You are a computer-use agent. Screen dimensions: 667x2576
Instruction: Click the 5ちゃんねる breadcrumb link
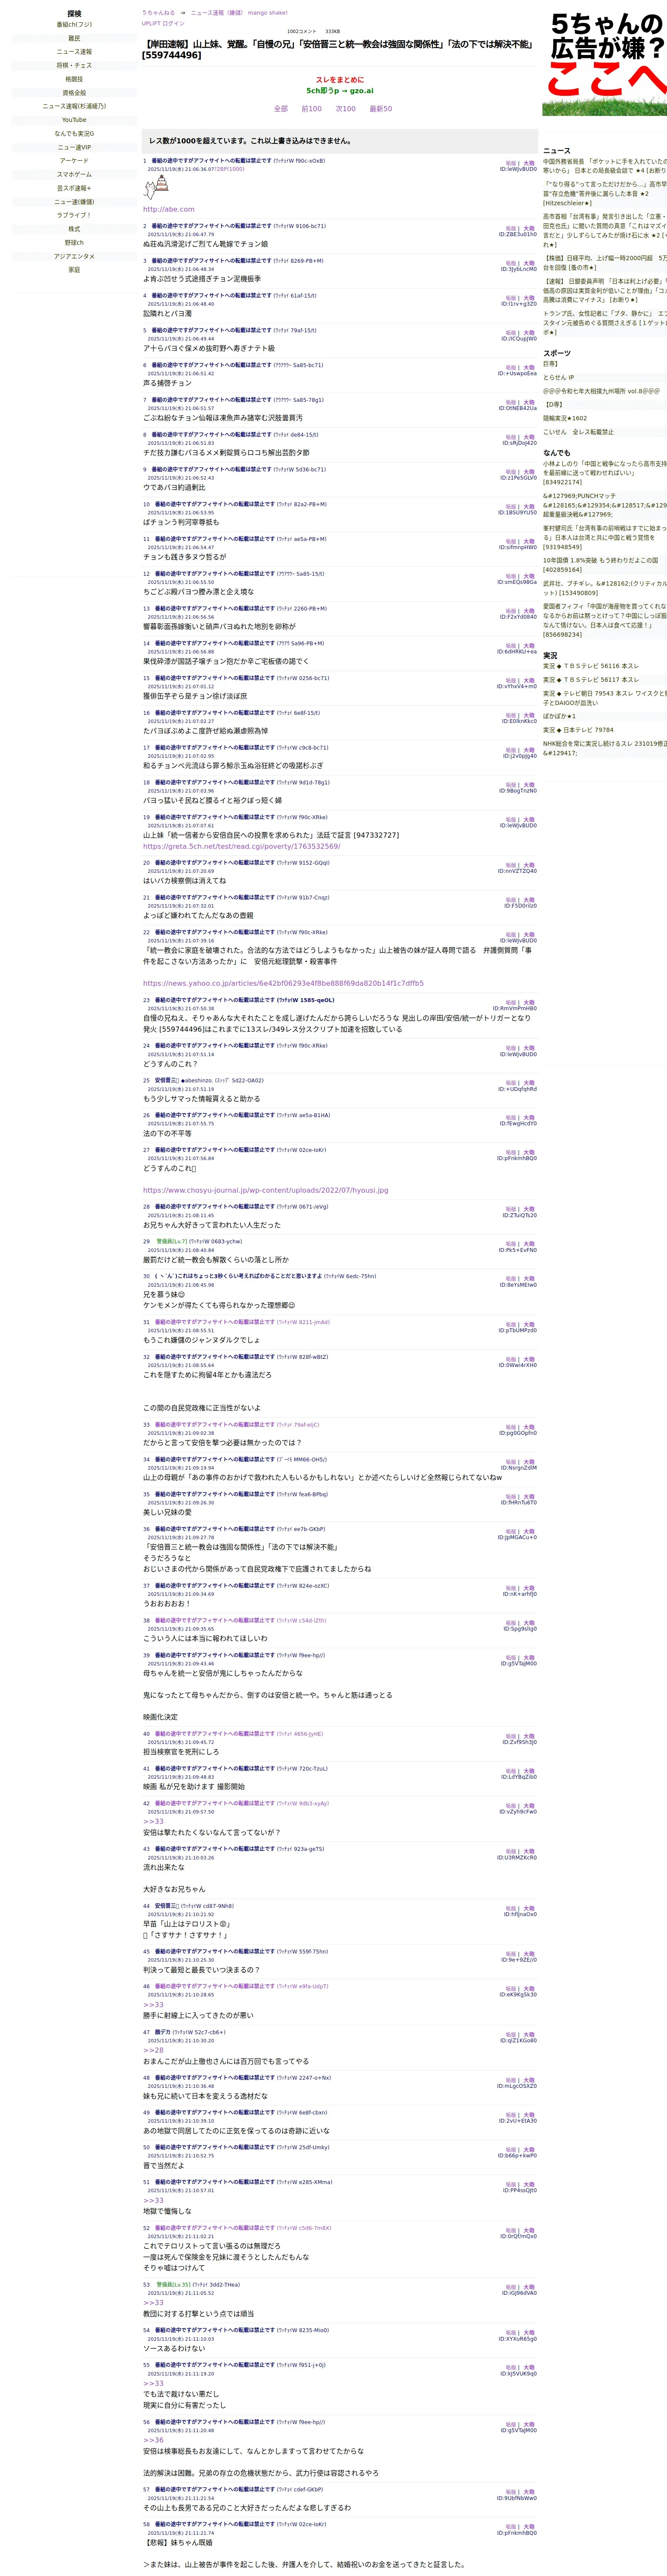(x=158, y=13)
